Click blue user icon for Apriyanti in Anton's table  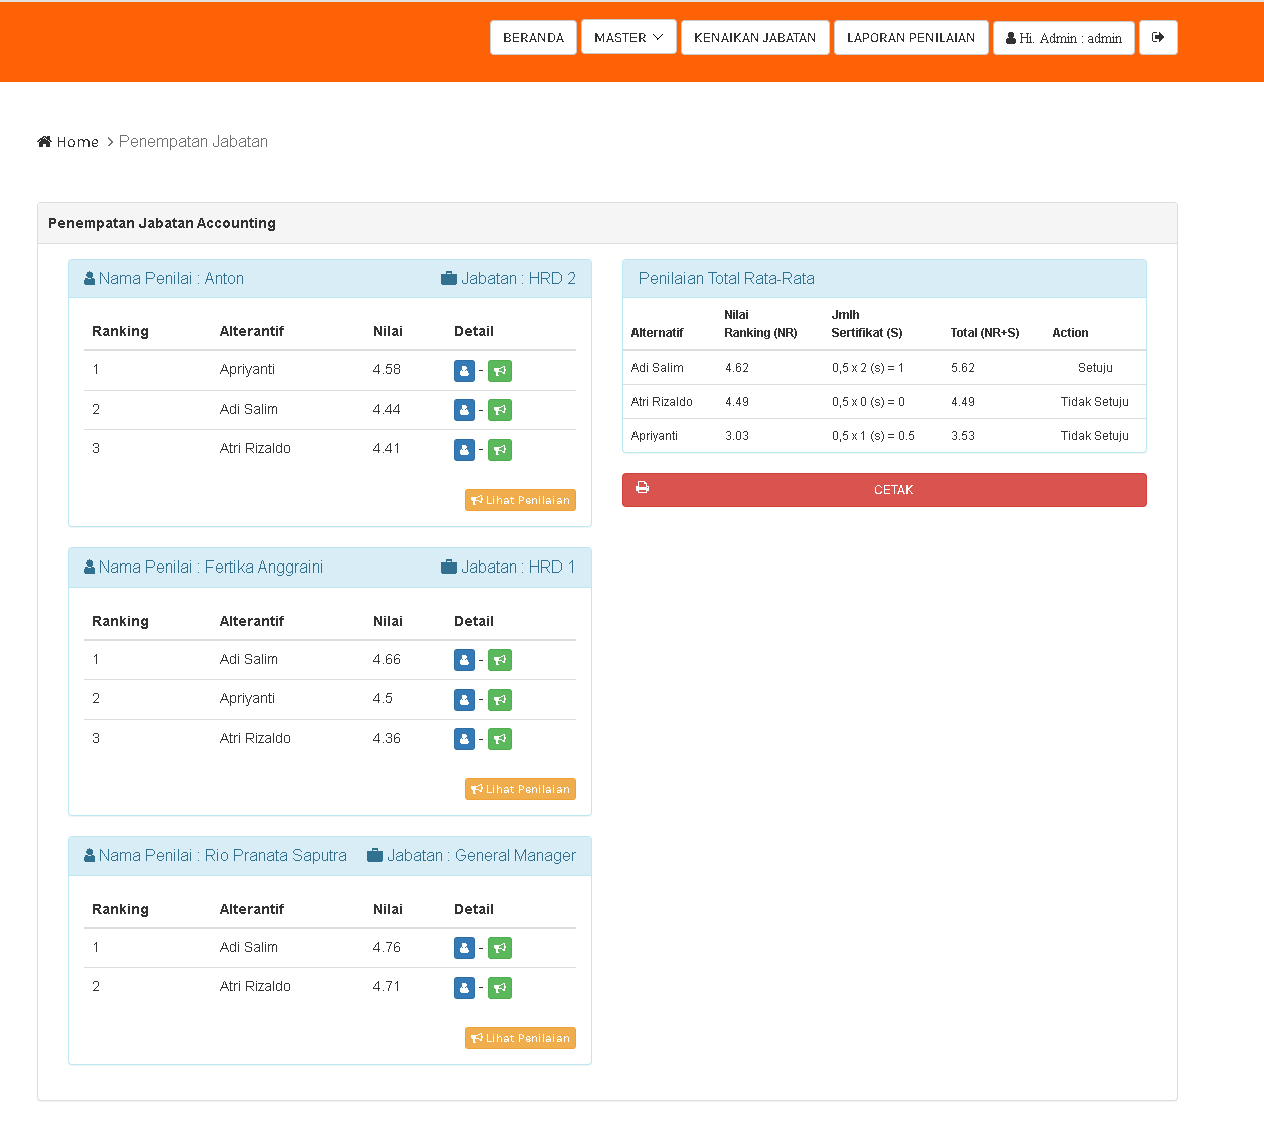pyautogui.click(x=464, y=371)
